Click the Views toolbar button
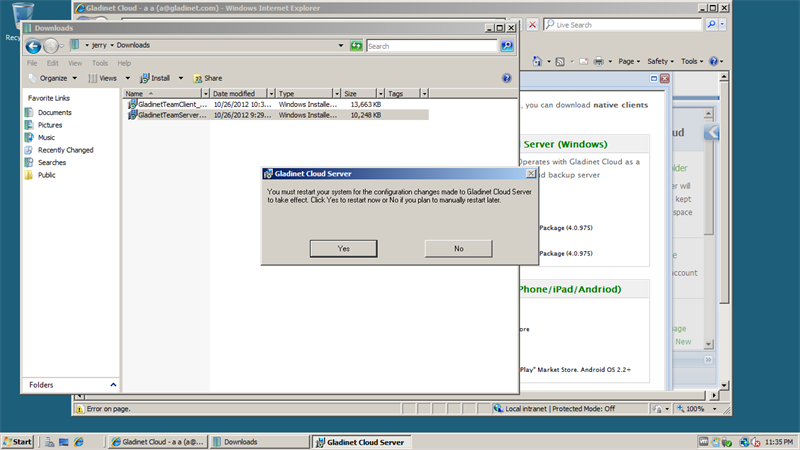800x450 pixels. pyautogui.click(x=103, y=78)
